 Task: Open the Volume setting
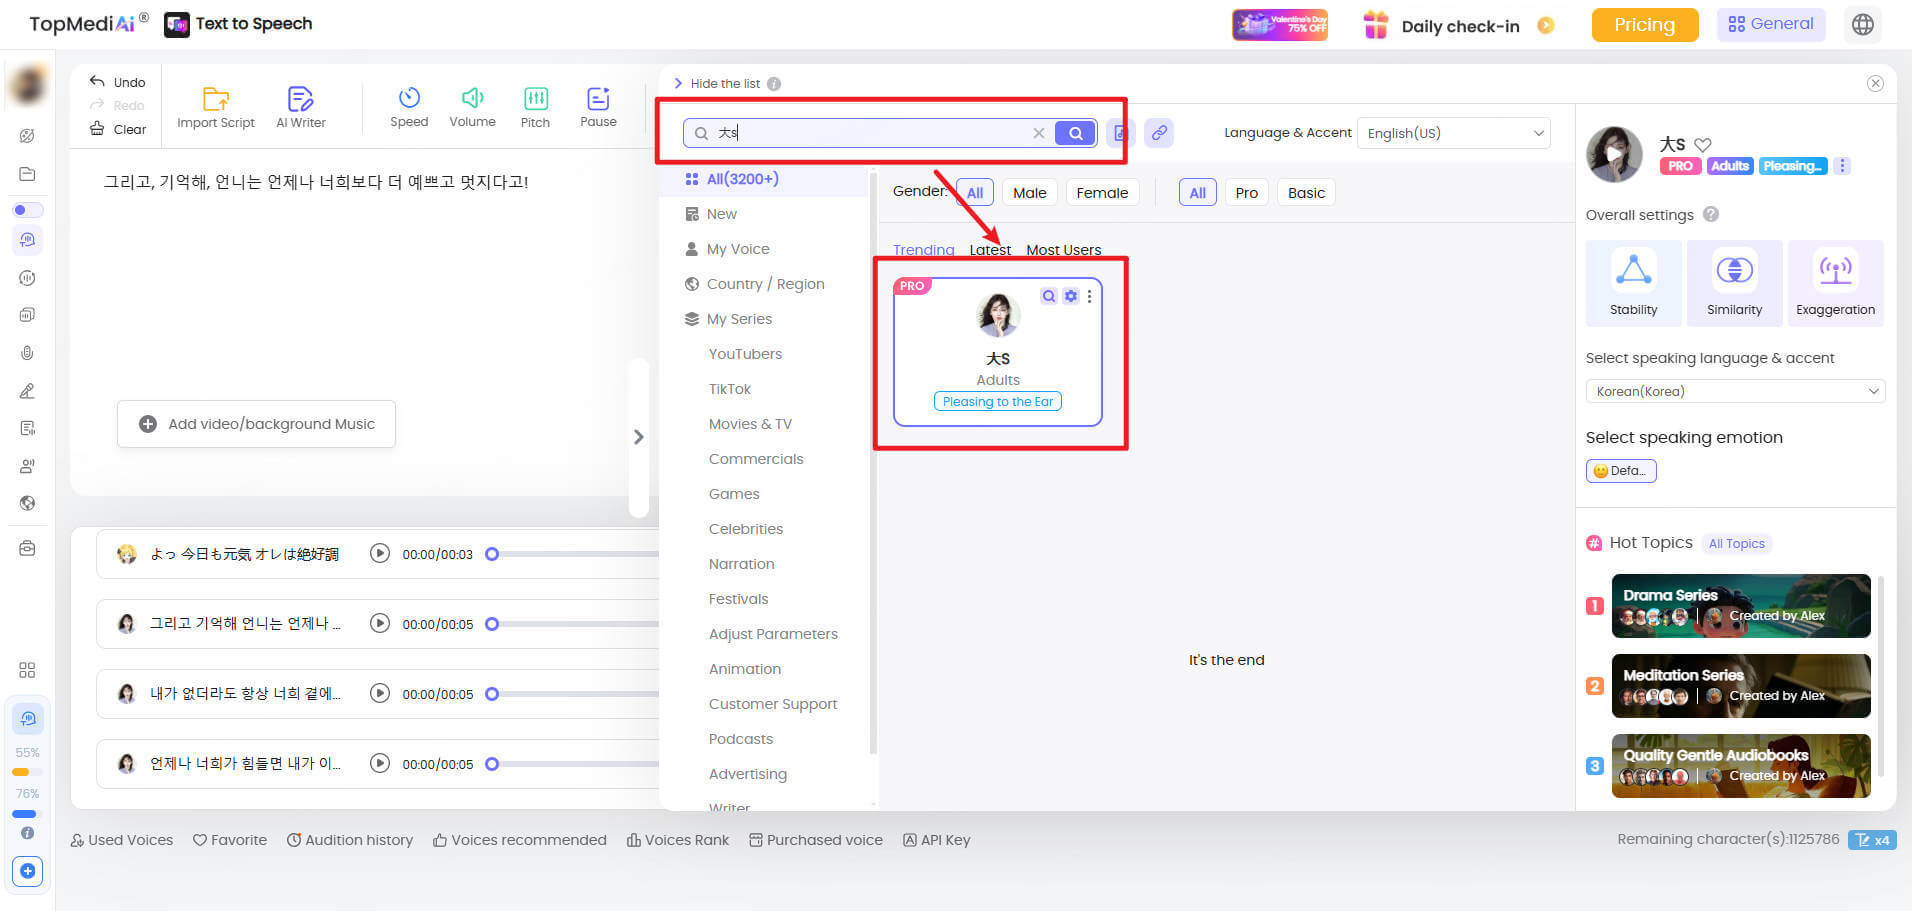[x=472, y=108]
